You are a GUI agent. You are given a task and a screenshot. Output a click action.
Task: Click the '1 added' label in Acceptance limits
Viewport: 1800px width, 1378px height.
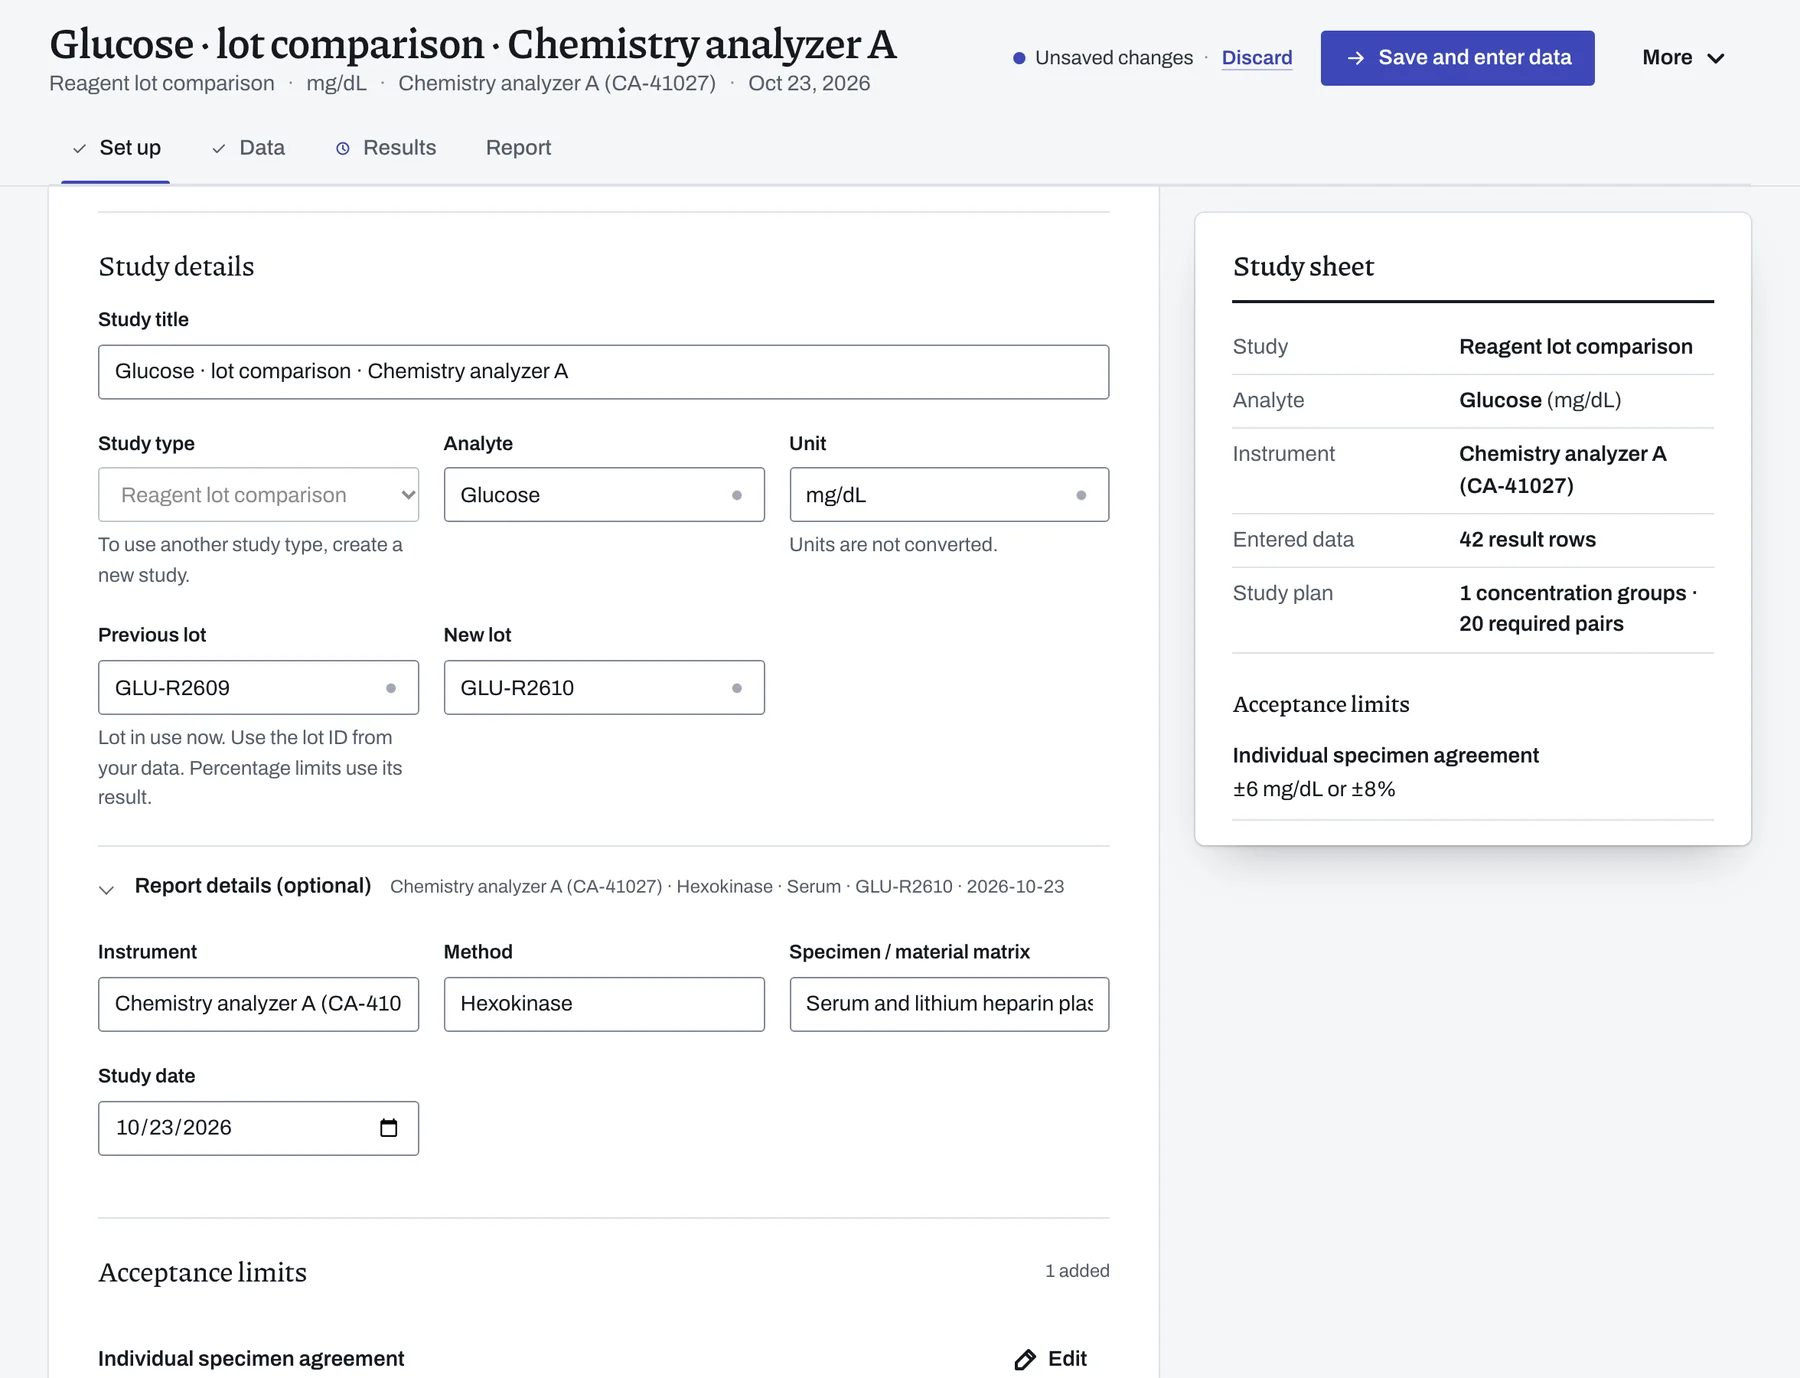point(1077,1271)
